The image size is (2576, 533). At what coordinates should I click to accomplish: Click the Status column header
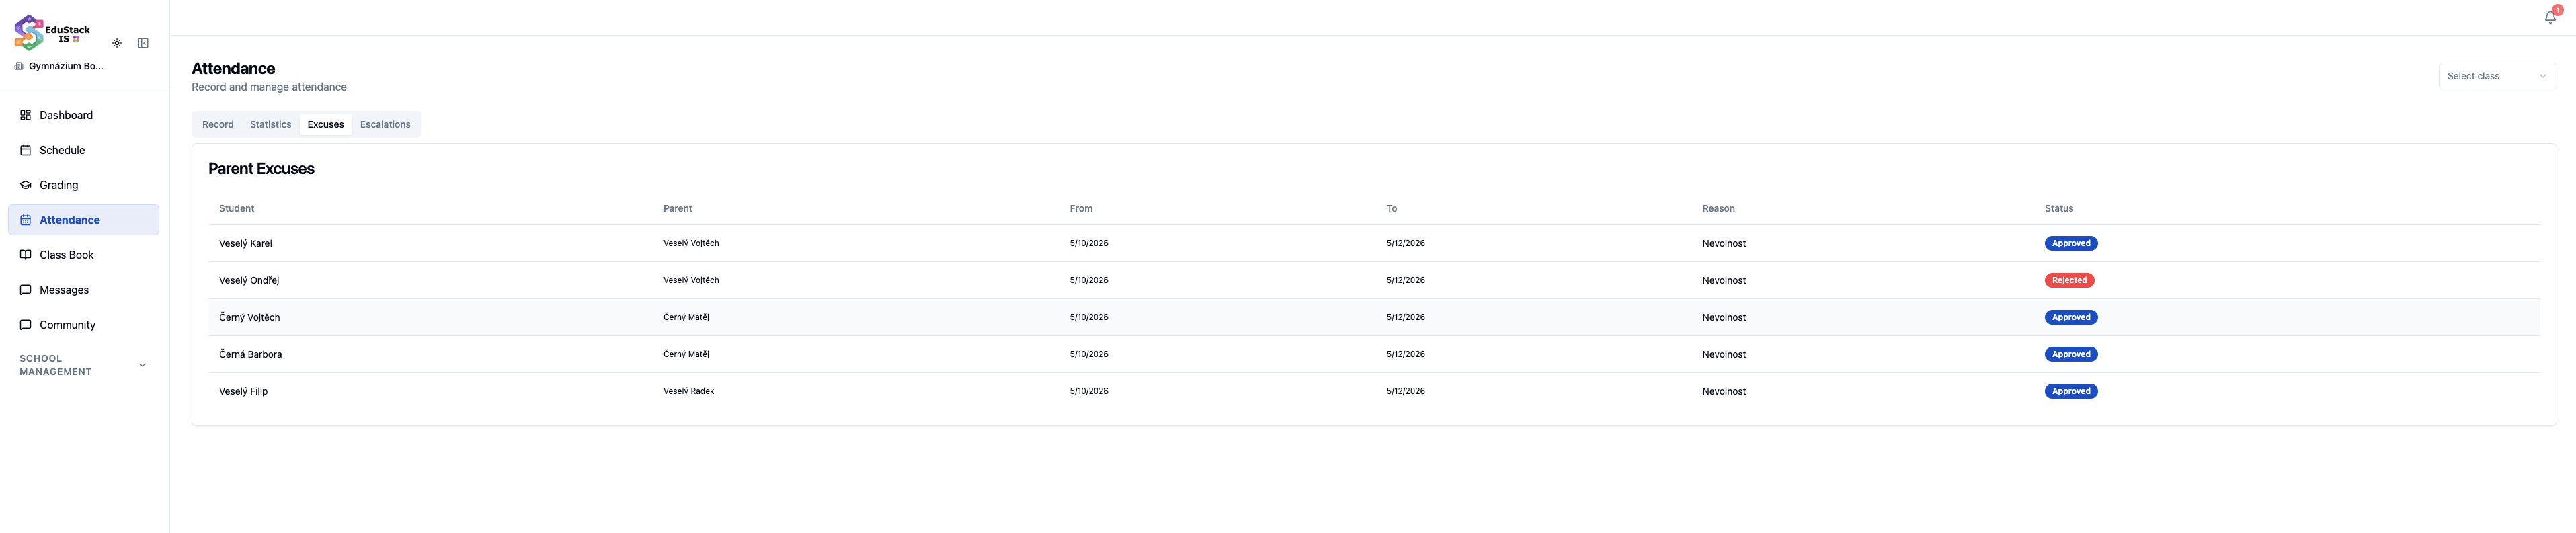tap(2059, 209)
